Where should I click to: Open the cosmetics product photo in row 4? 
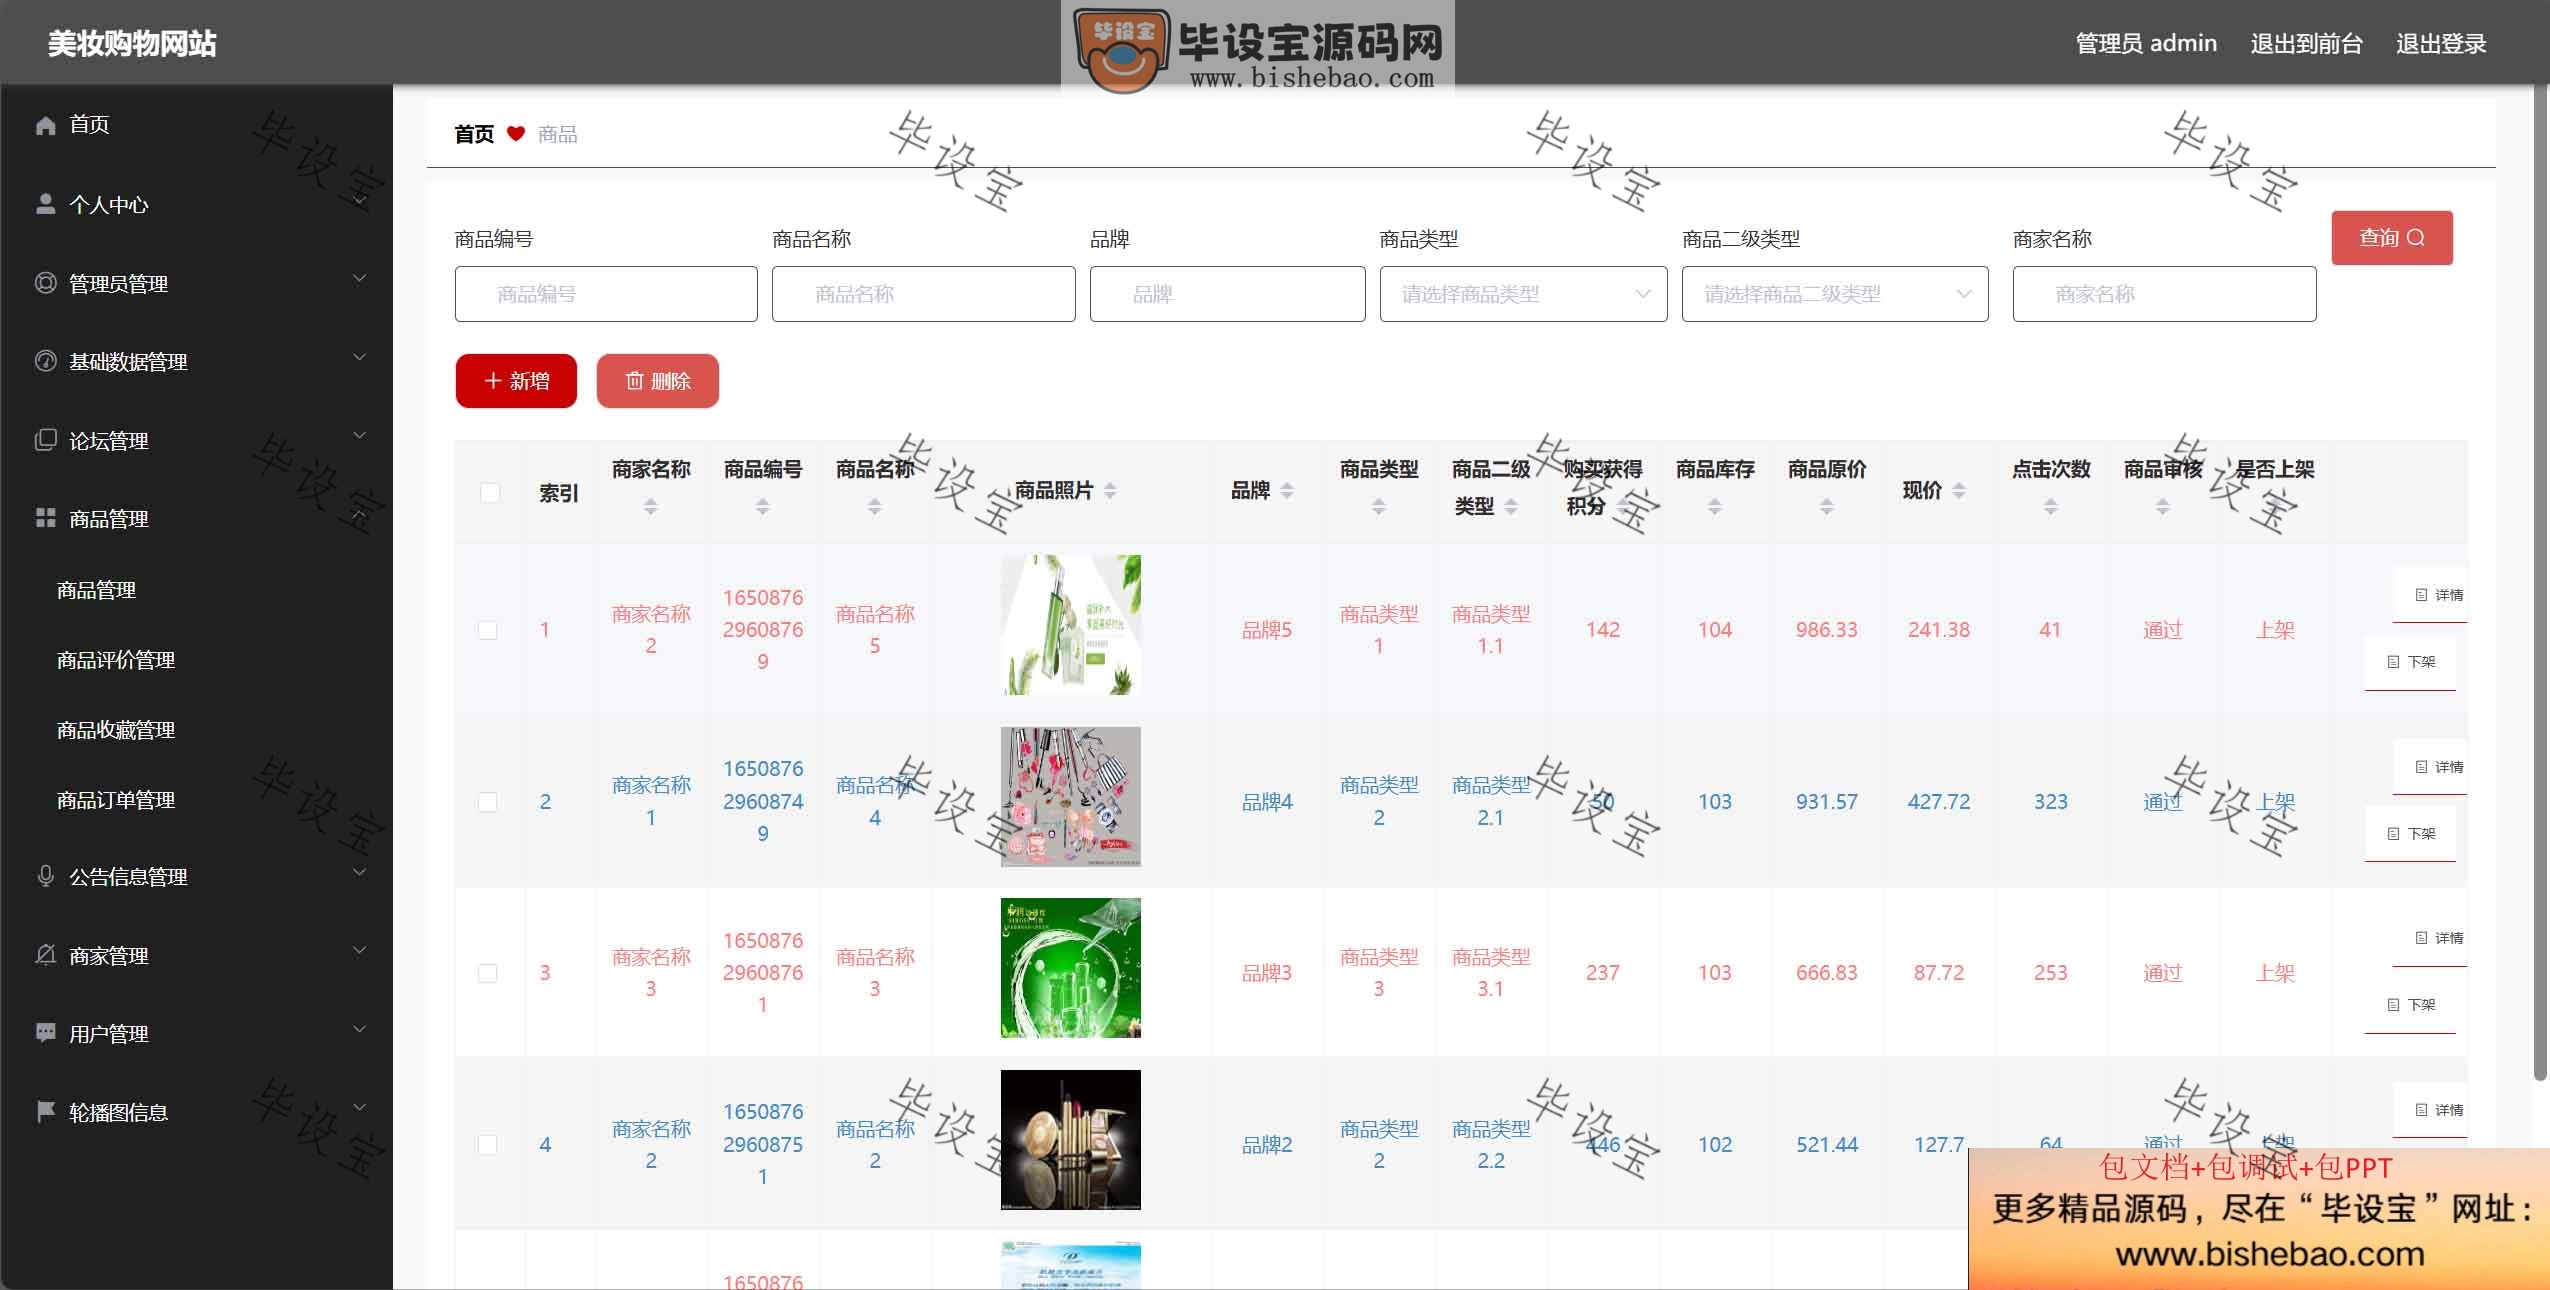(1071, 1140)
